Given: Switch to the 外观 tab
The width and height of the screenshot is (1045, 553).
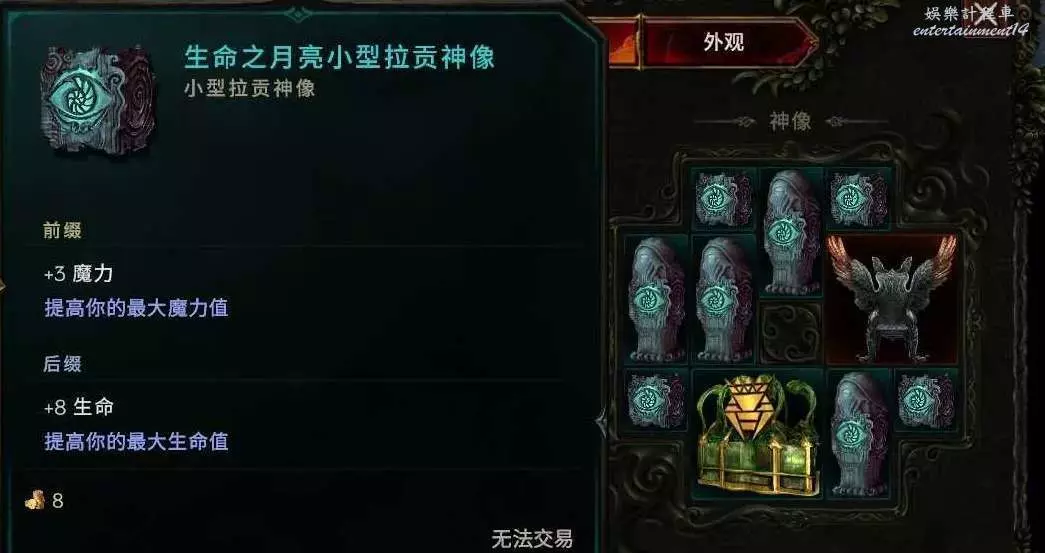Looking at the screenshot, I should 724,43.
